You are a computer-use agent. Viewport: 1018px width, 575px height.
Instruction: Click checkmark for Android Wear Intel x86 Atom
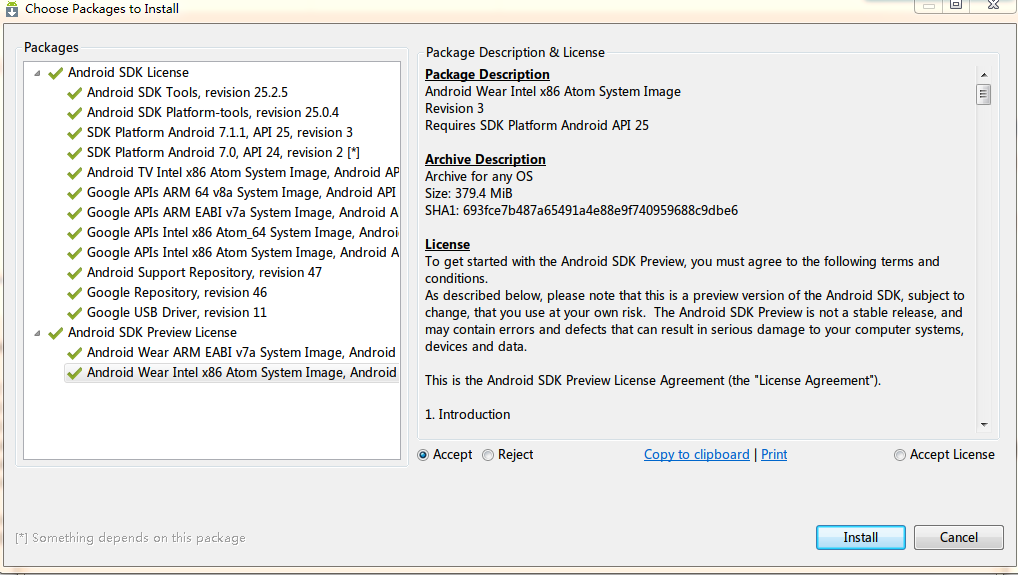[75, 373]
